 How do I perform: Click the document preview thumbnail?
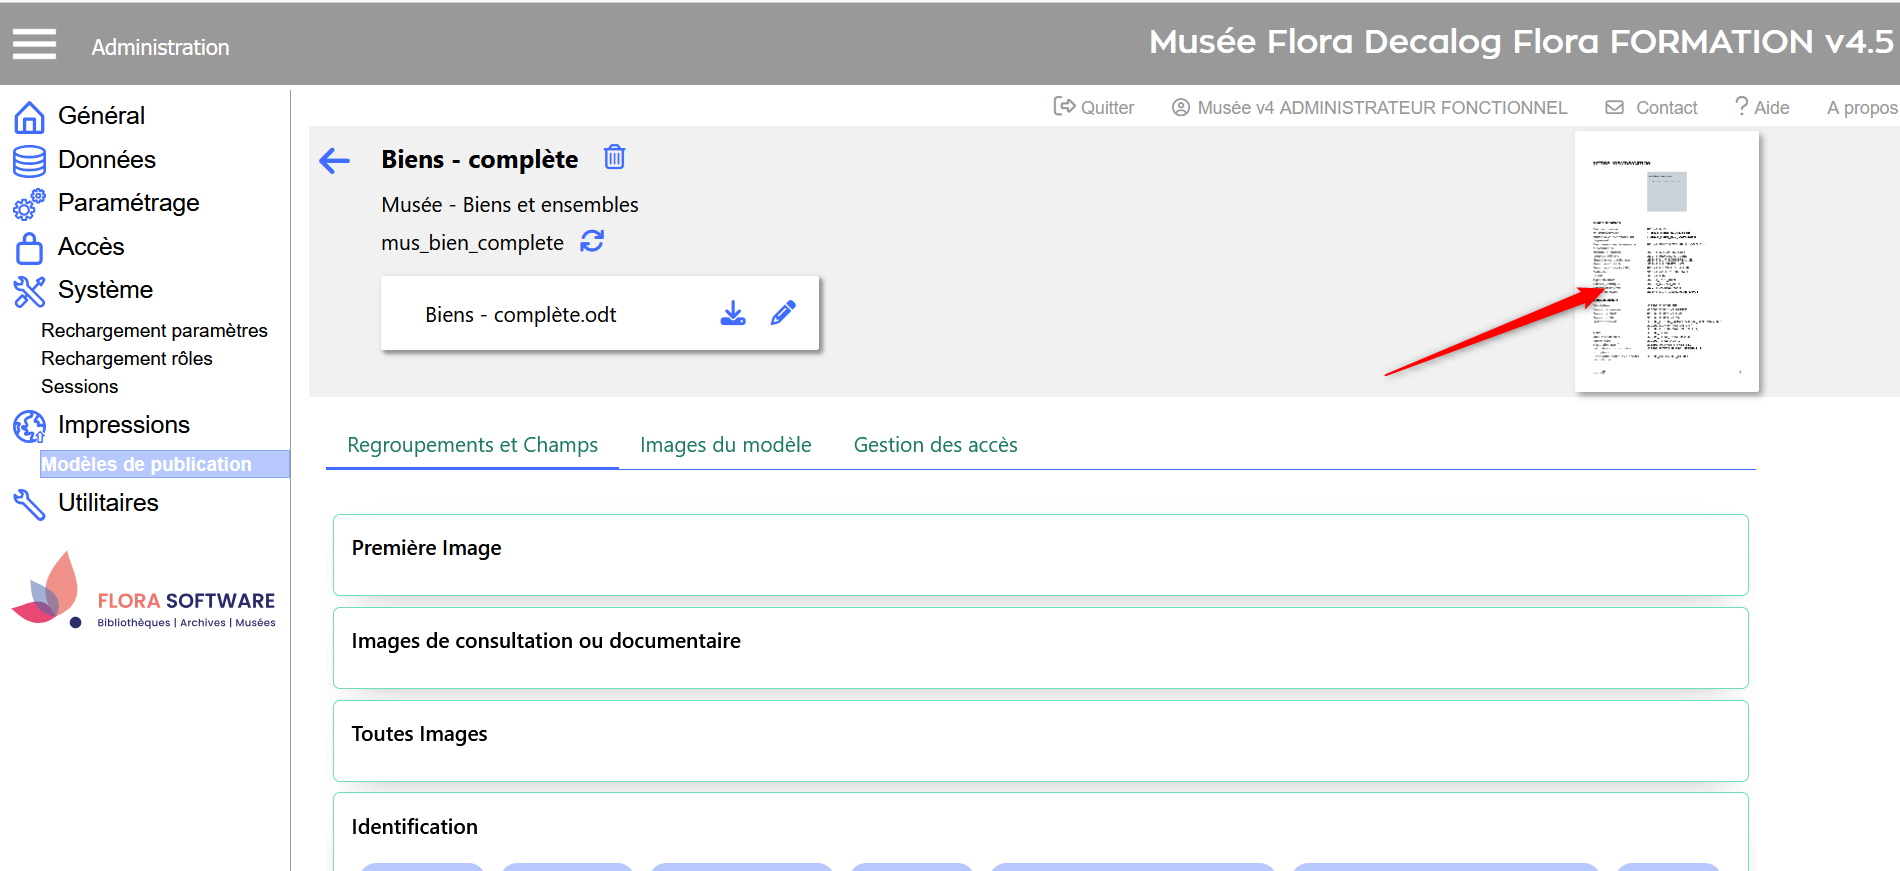coord(1666,262)
